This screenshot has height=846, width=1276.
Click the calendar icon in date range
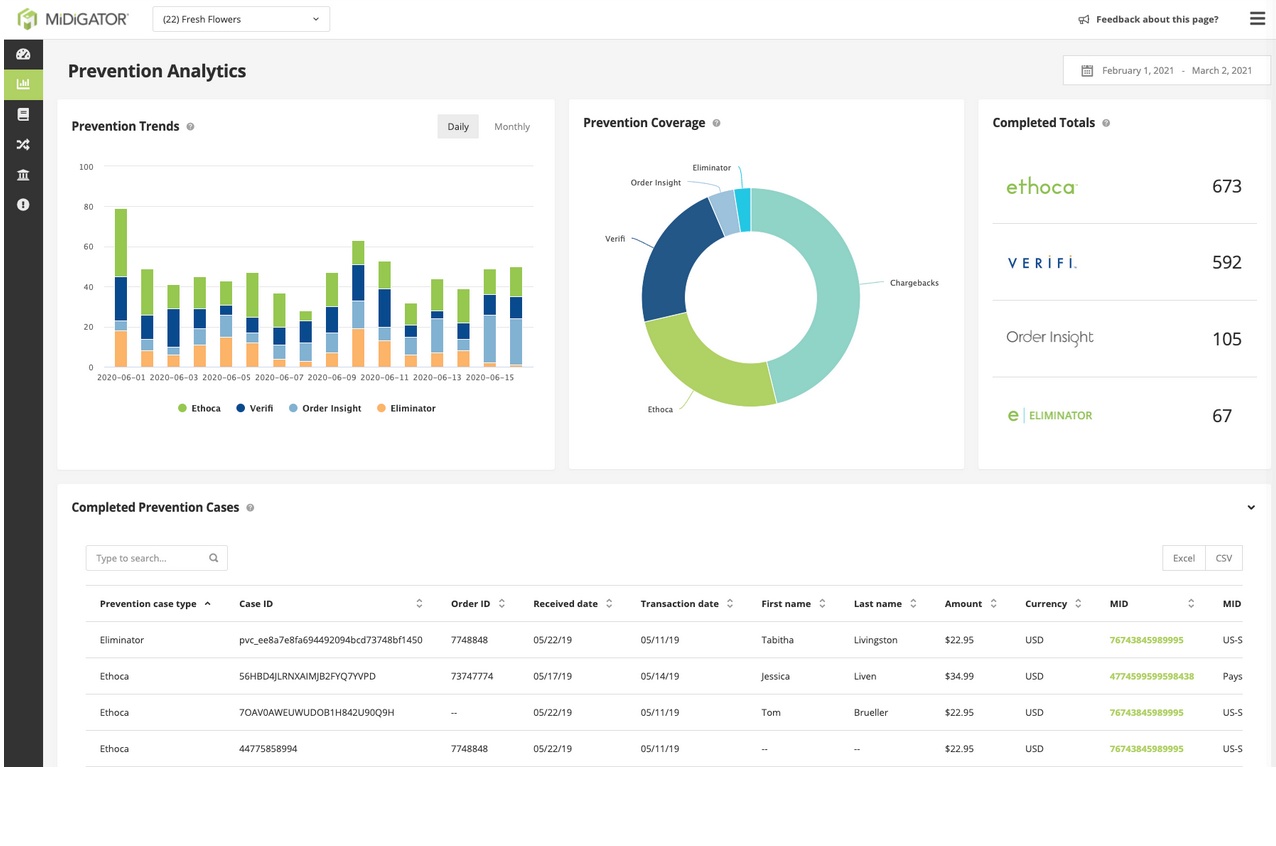point(1087,71)
